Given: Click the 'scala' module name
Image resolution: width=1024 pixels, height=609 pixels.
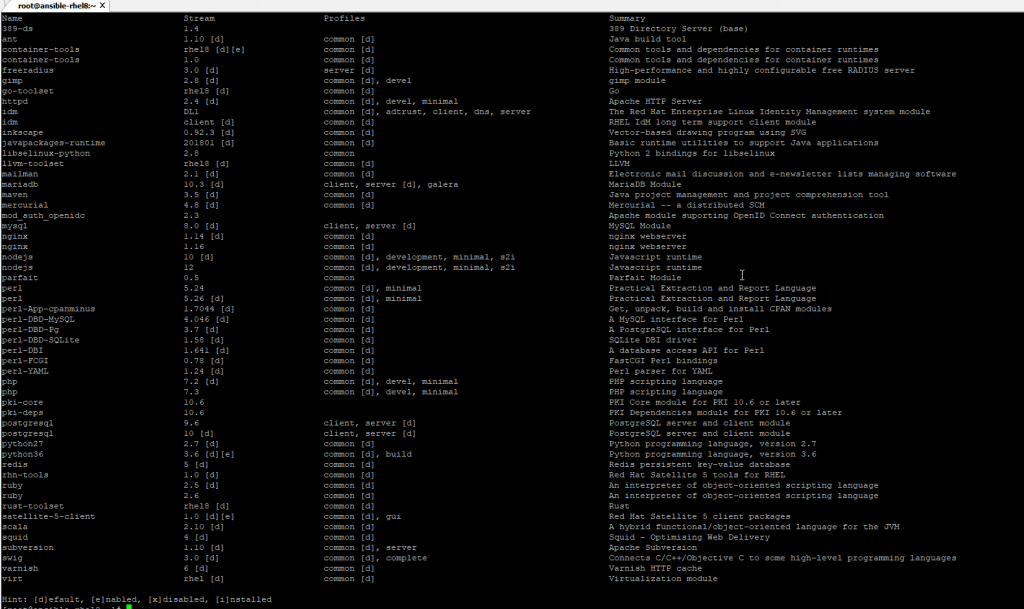Looking at the screenshot, I should point(15,527).
